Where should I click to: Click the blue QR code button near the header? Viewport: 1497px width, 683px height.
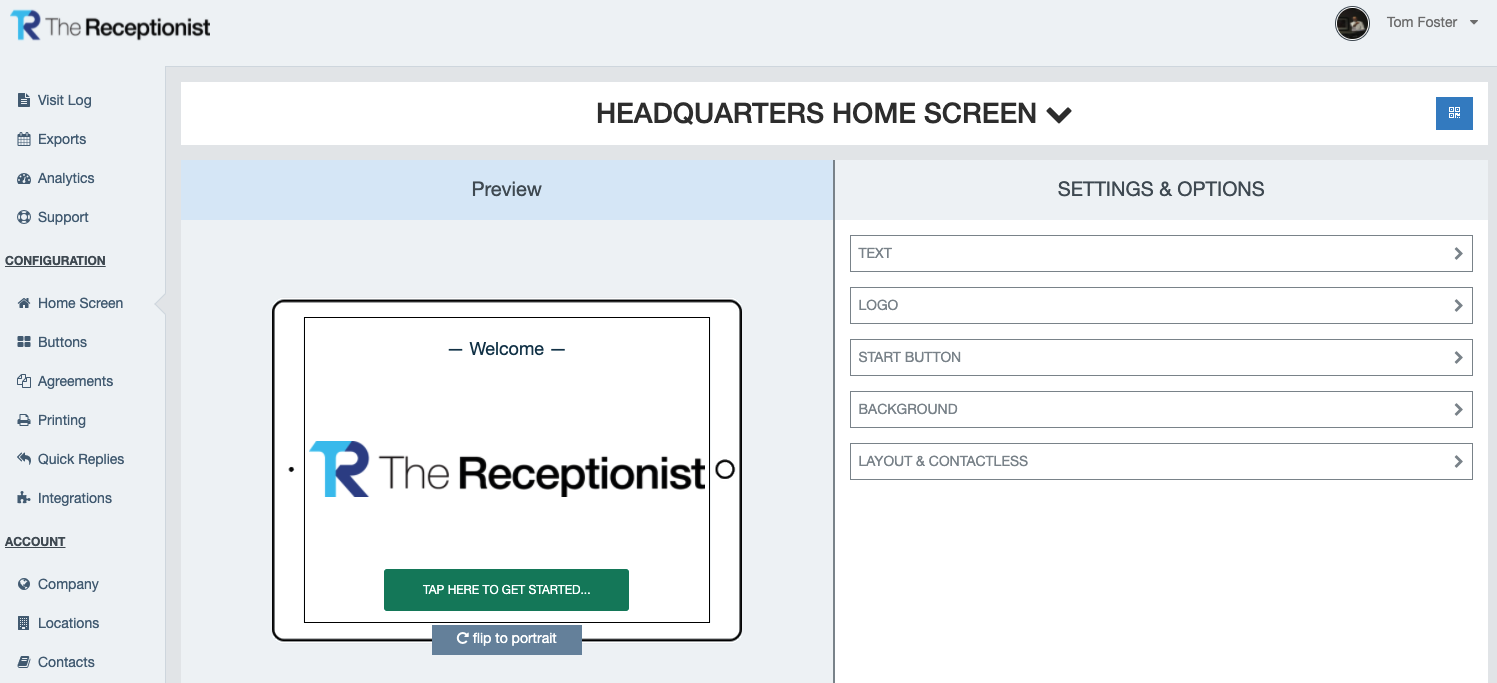[x=1454, y=113]
